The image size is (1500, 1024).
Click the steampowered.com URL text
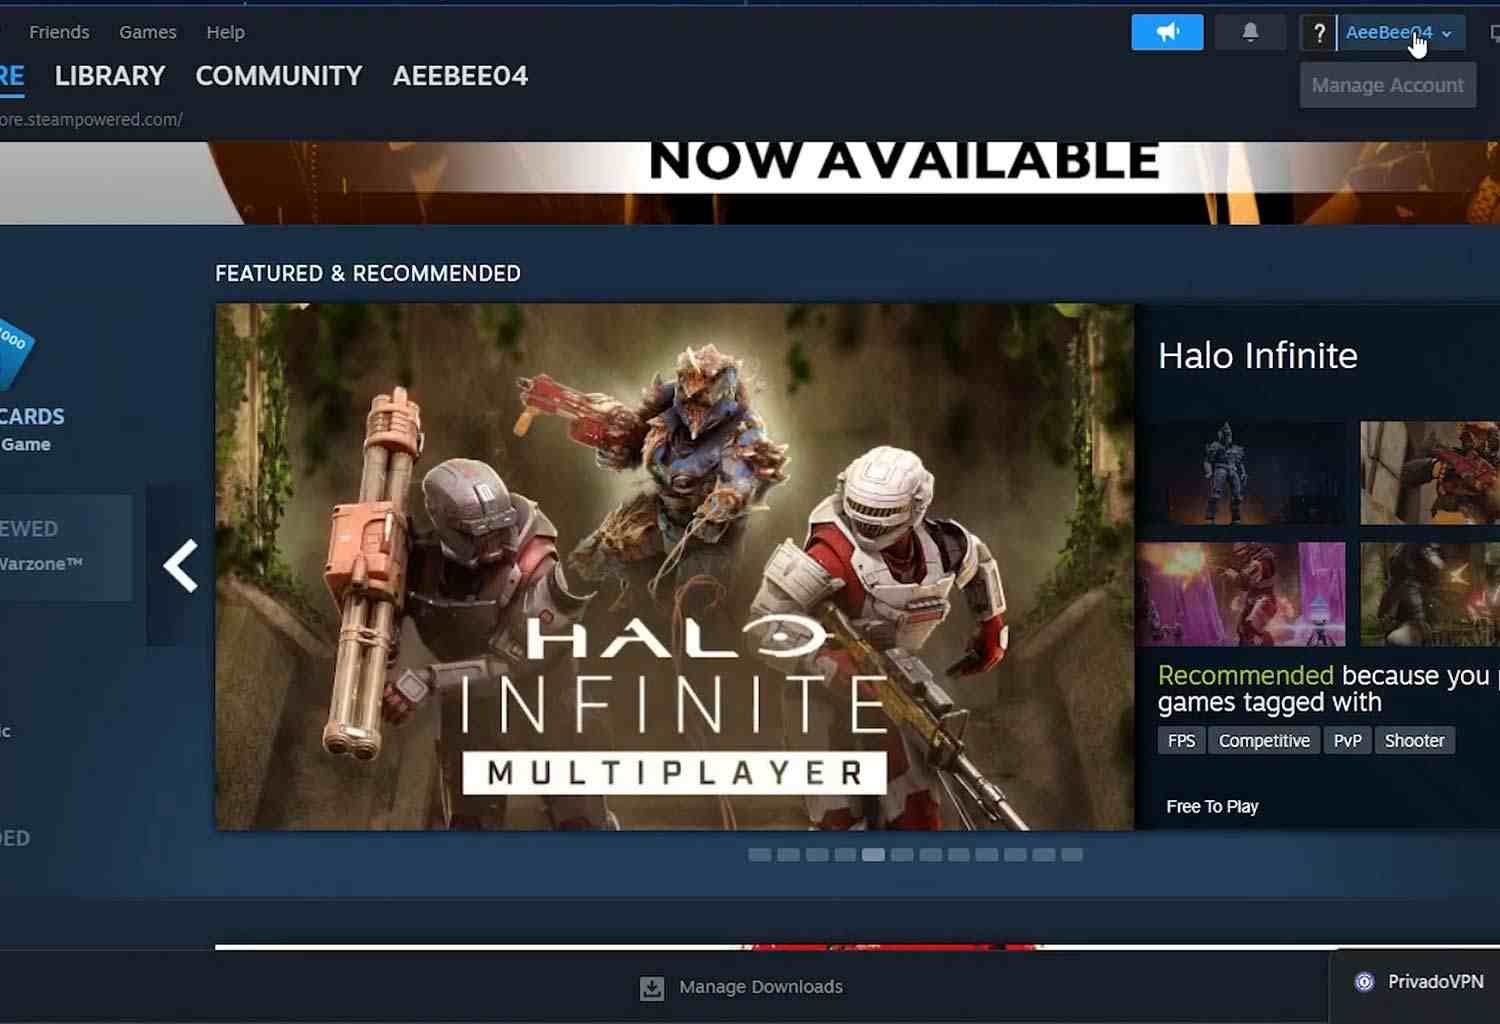[91, 120]
